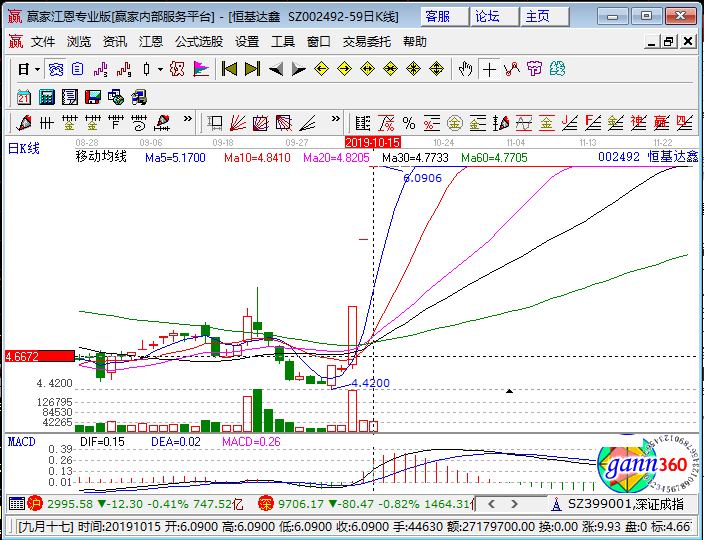Click yellow diamond right-arrow icon
Viewport: 704px width, 540px height.
344,70
